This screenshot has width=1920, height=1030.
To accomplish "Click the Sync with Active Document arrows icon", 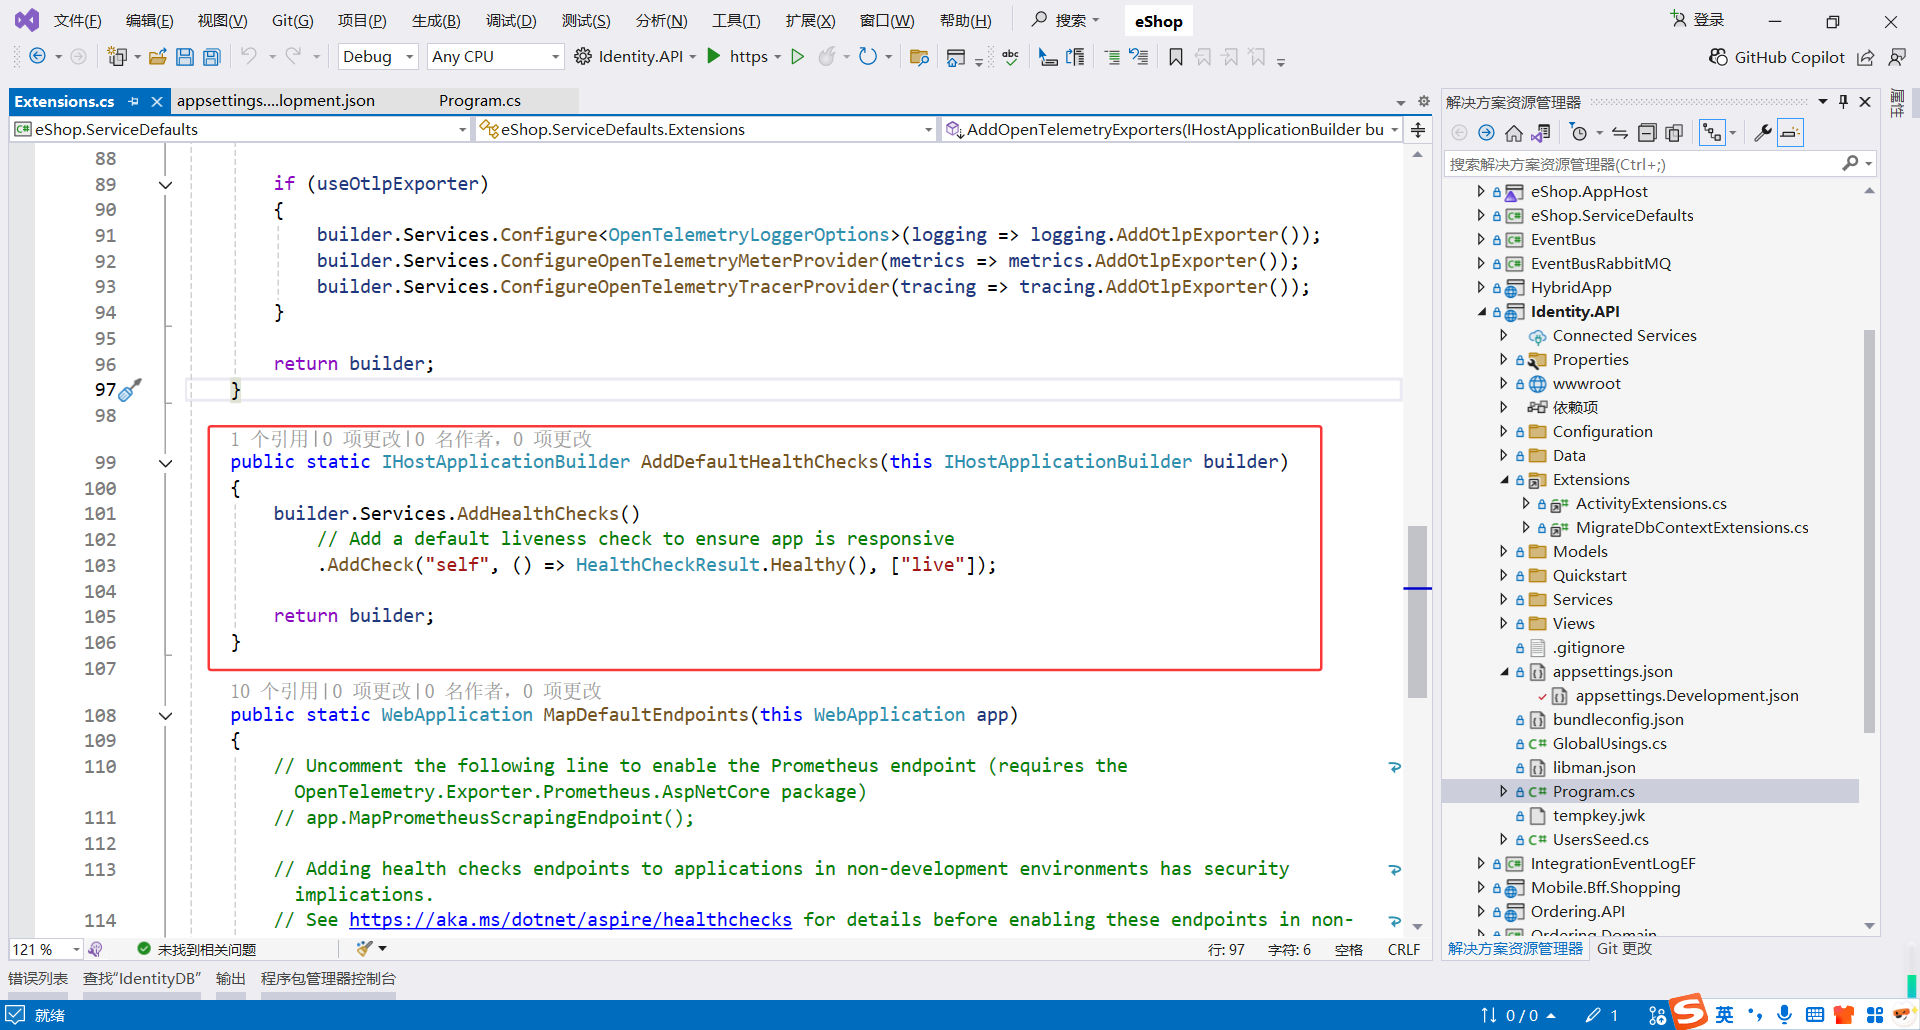I will click(x=1620, y=133).
